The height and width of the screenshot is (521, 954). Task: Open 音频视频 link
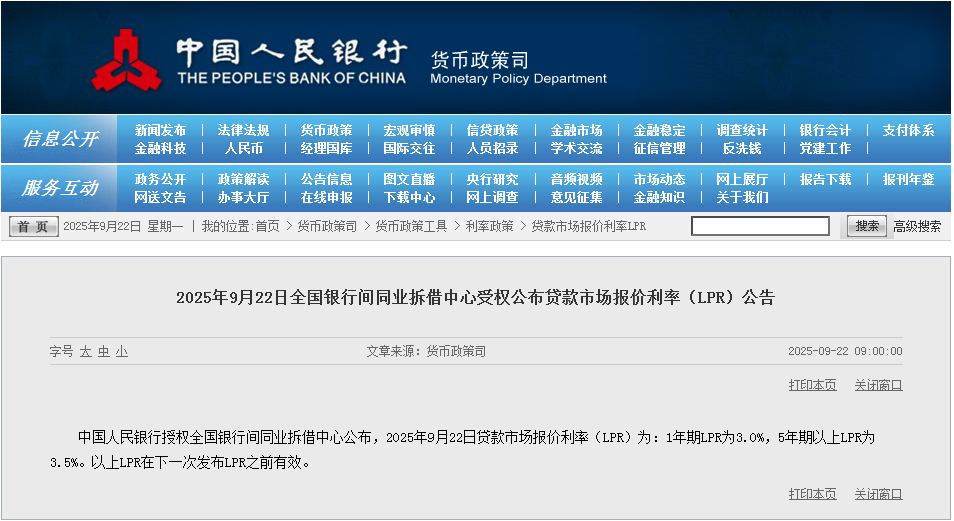click(576, 180)
